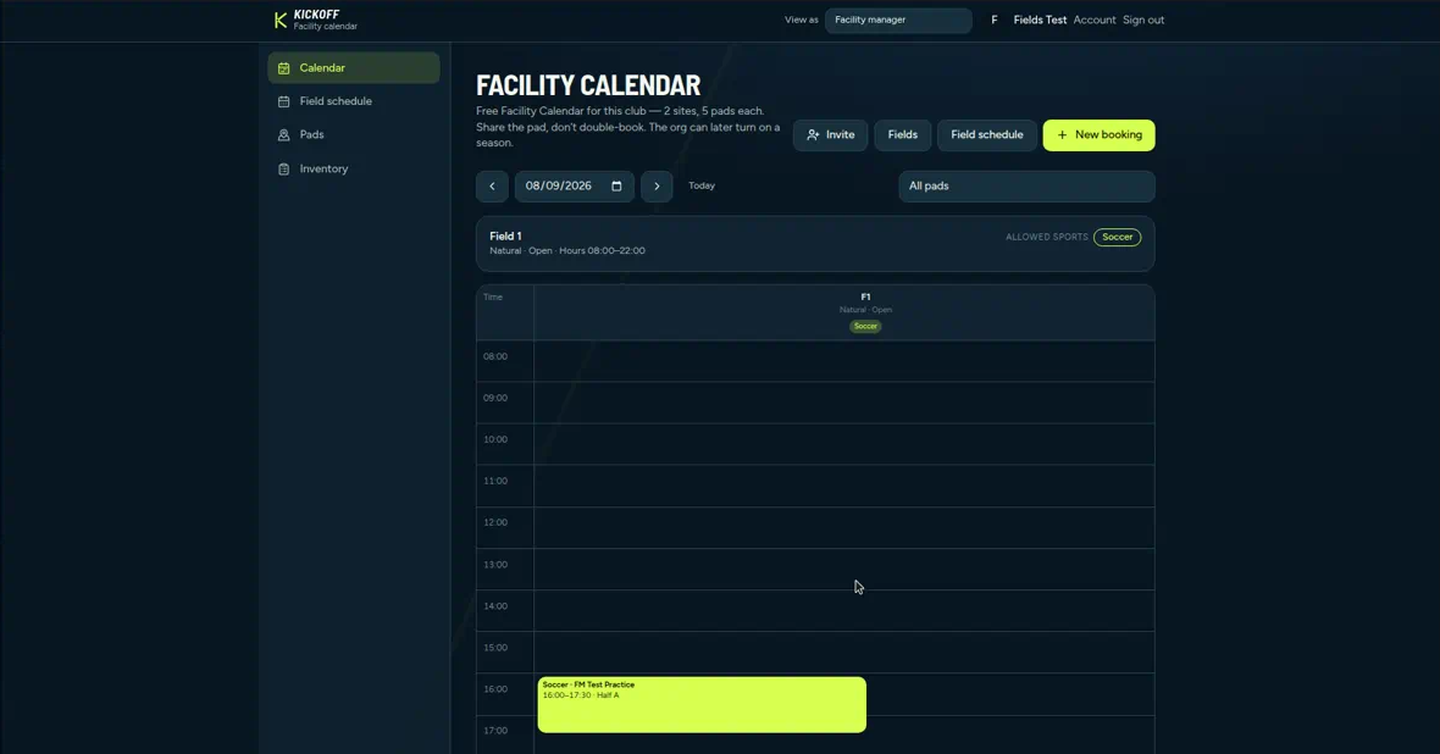1440x754 pixels.
Task: Open the Calendar sidebar item
Action: 354,68
